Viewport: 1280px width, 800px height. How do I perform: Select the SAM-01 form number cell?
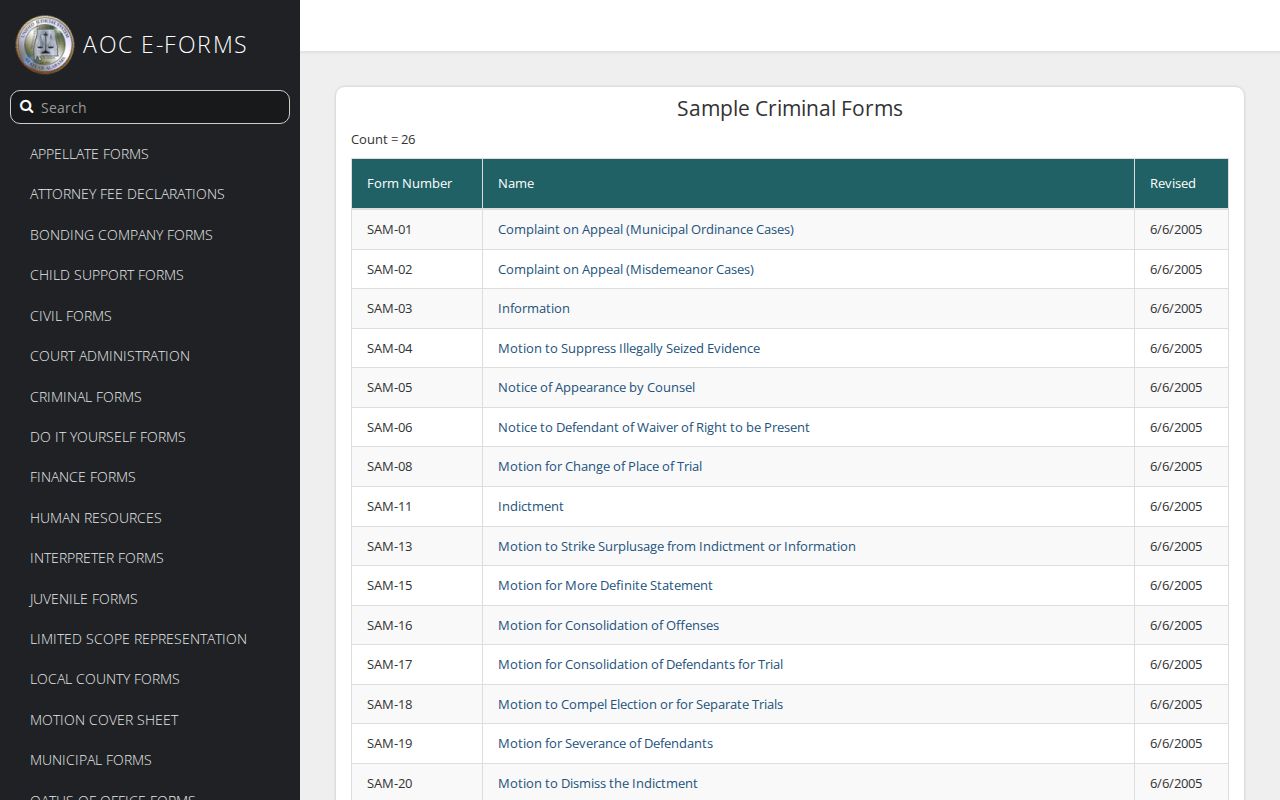point(417,229)
